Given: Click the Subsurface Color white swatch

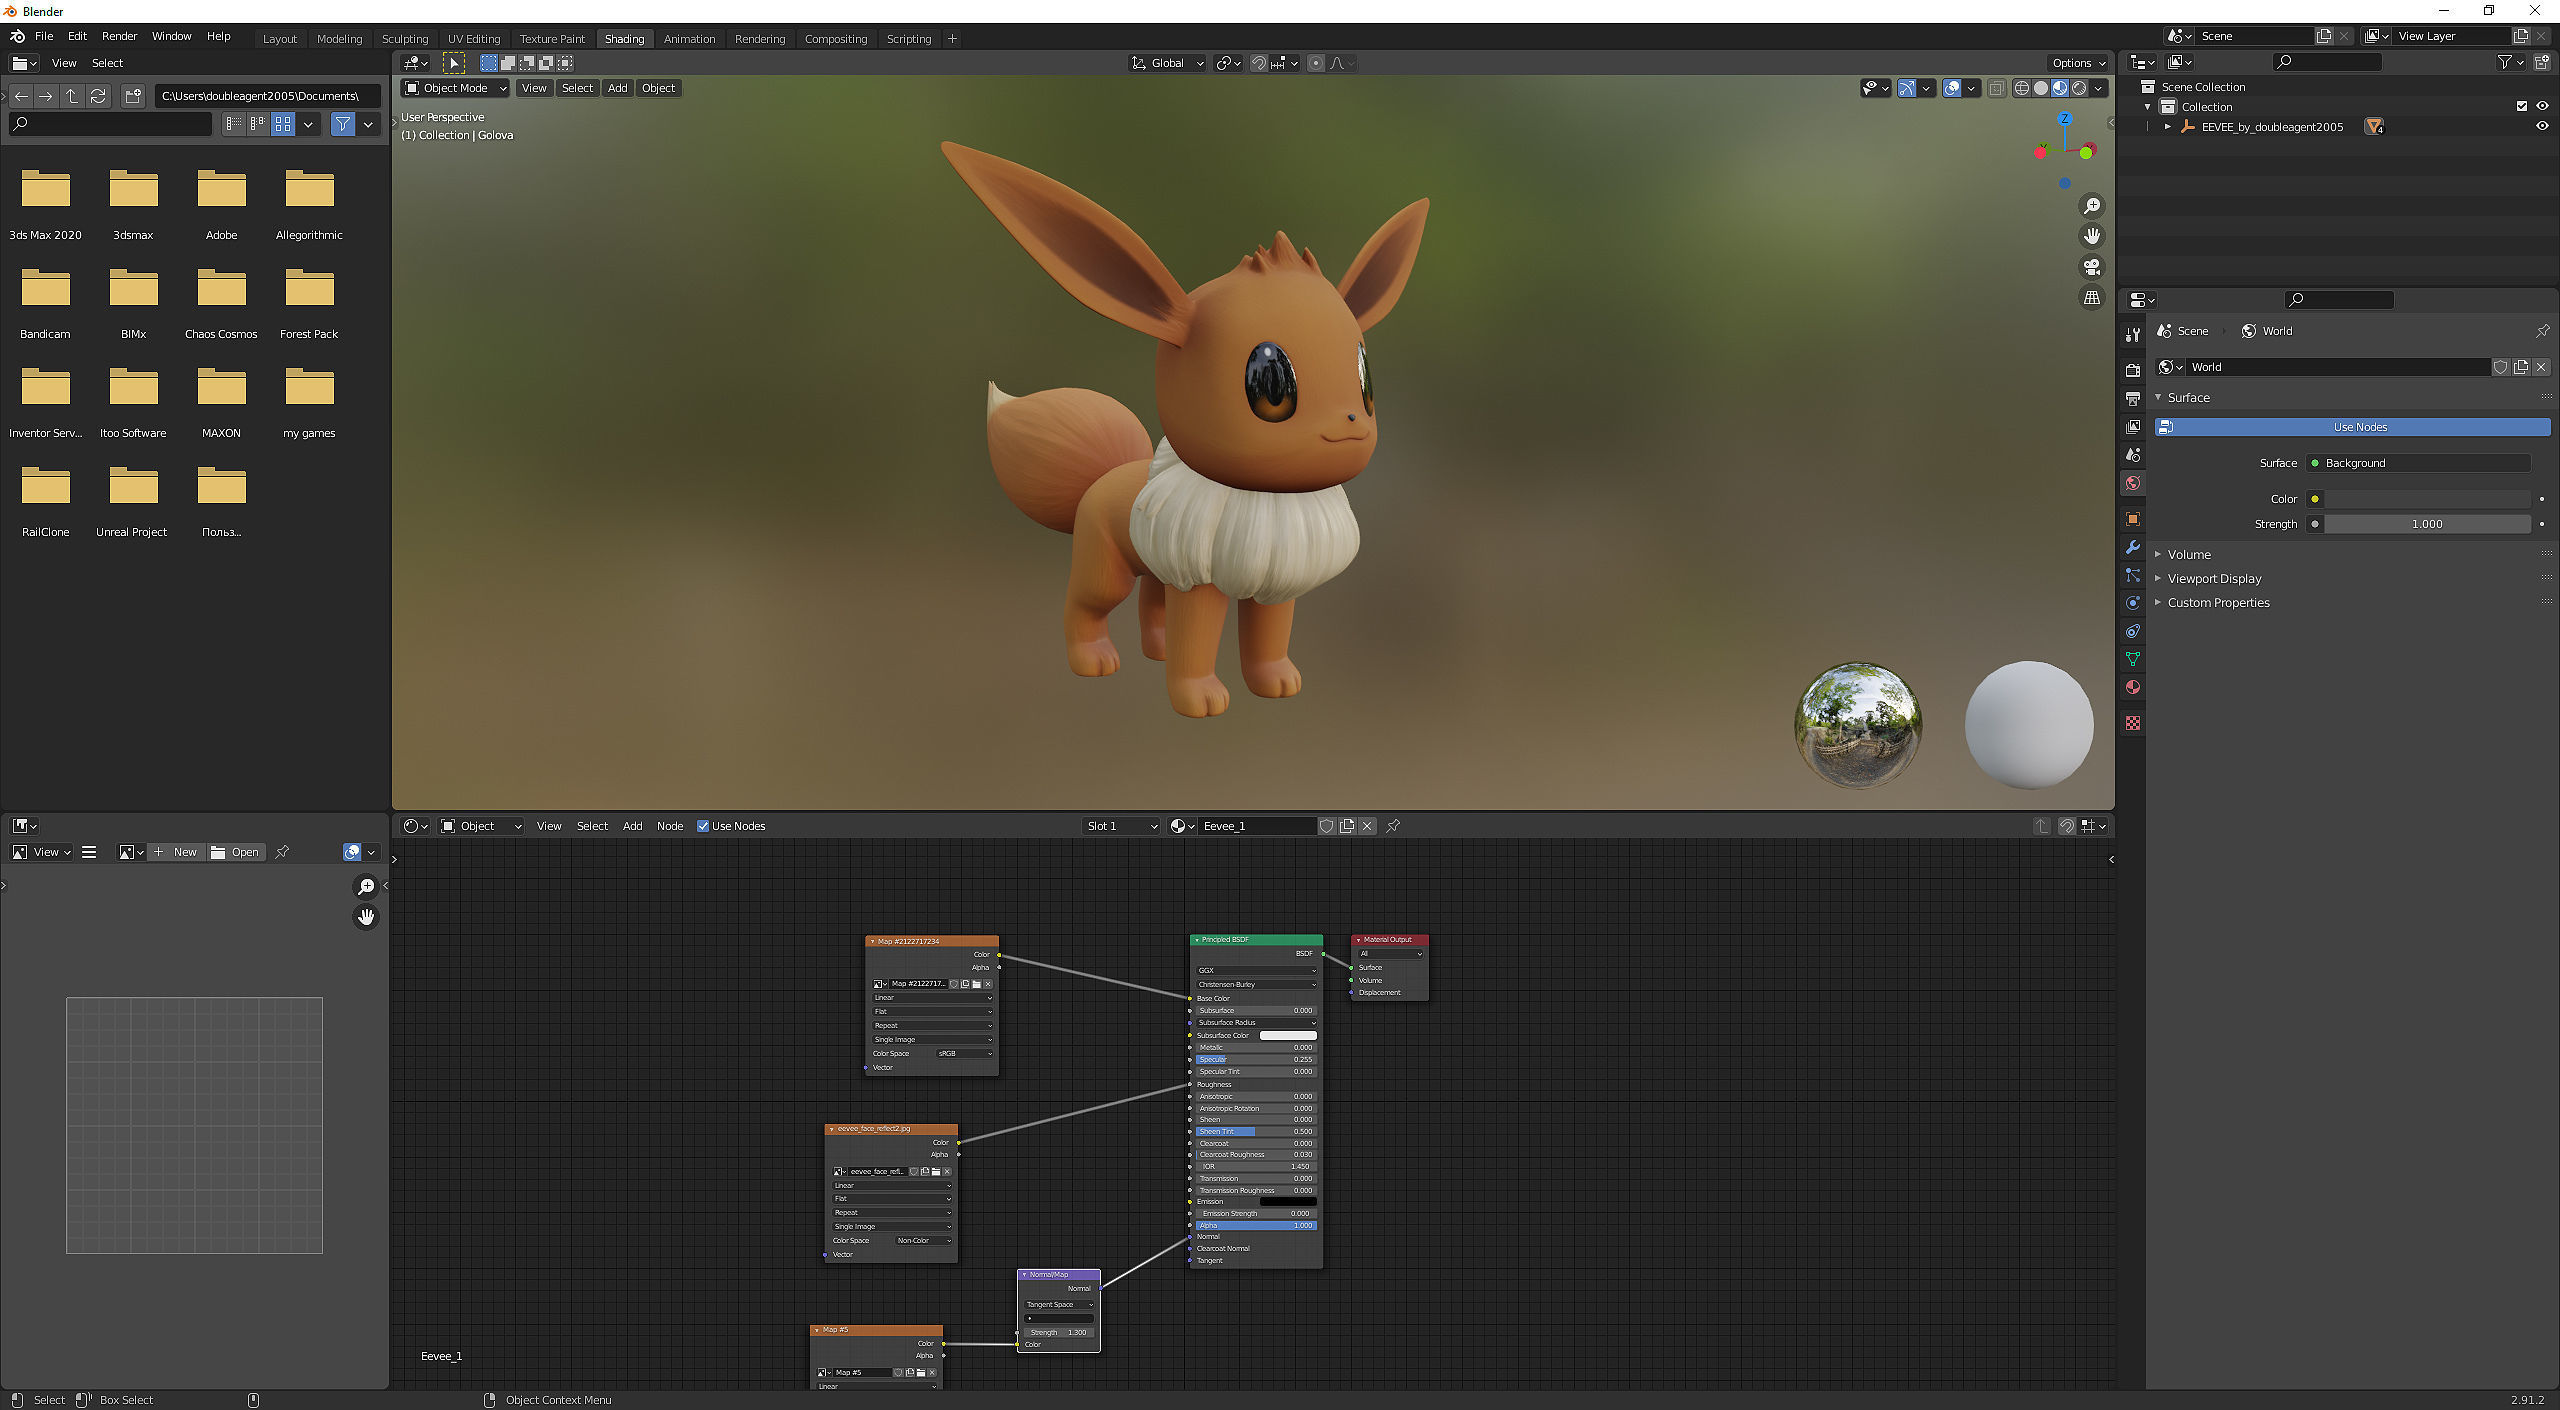Looking at the screenshot, I should (1288, 1035).
